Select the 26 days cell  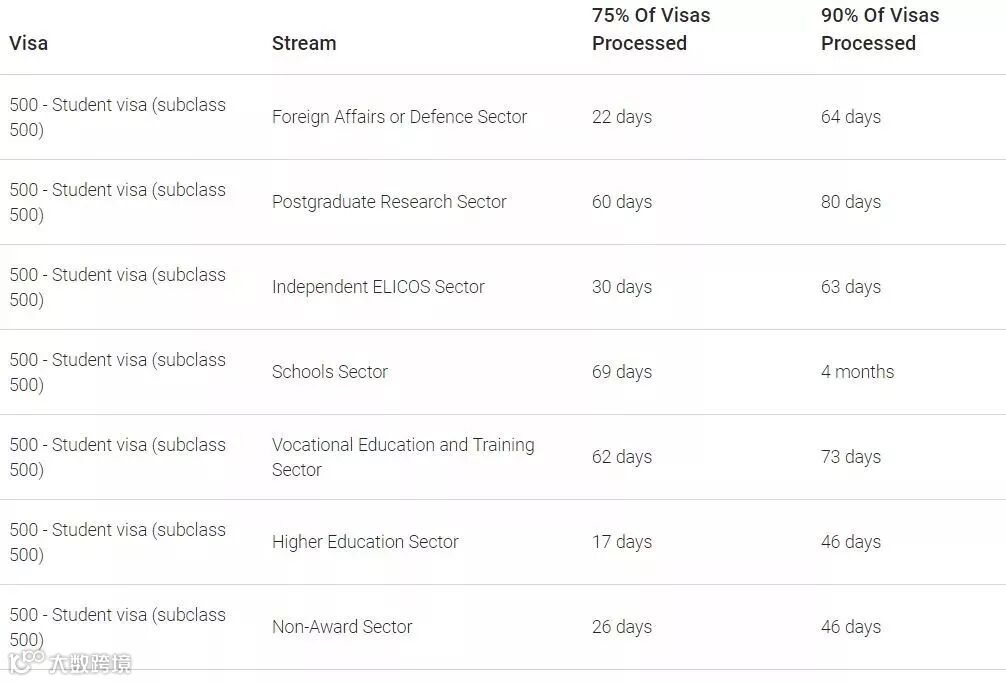(622, 627)
